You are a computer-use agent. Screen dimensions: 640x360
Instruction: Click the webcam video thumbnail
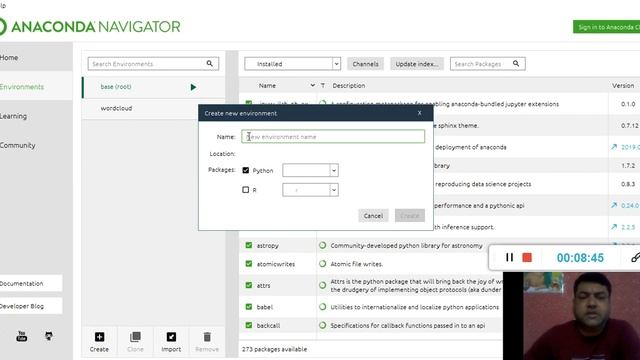pyautogui.click(x=571, y=316)
